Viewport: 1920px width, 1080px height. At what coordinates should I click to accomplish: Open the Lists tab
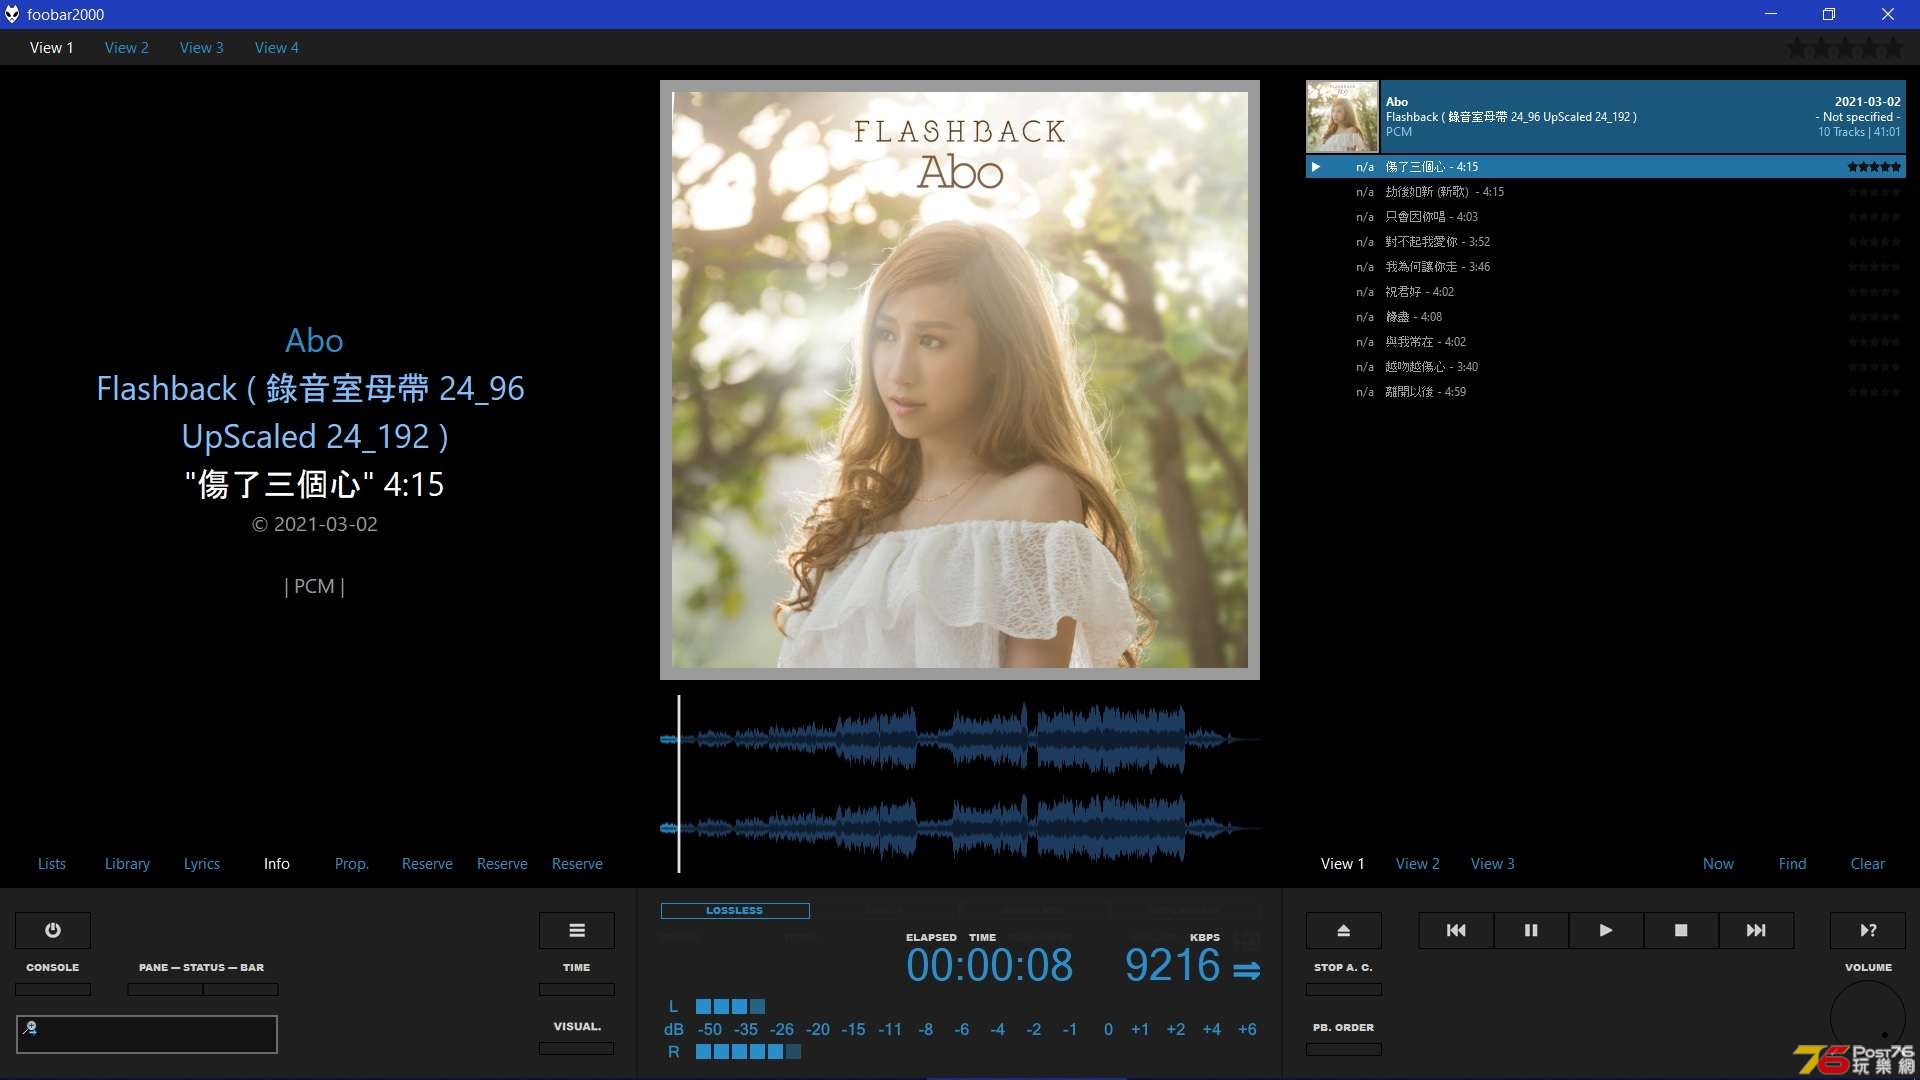[x=52, y=863]
